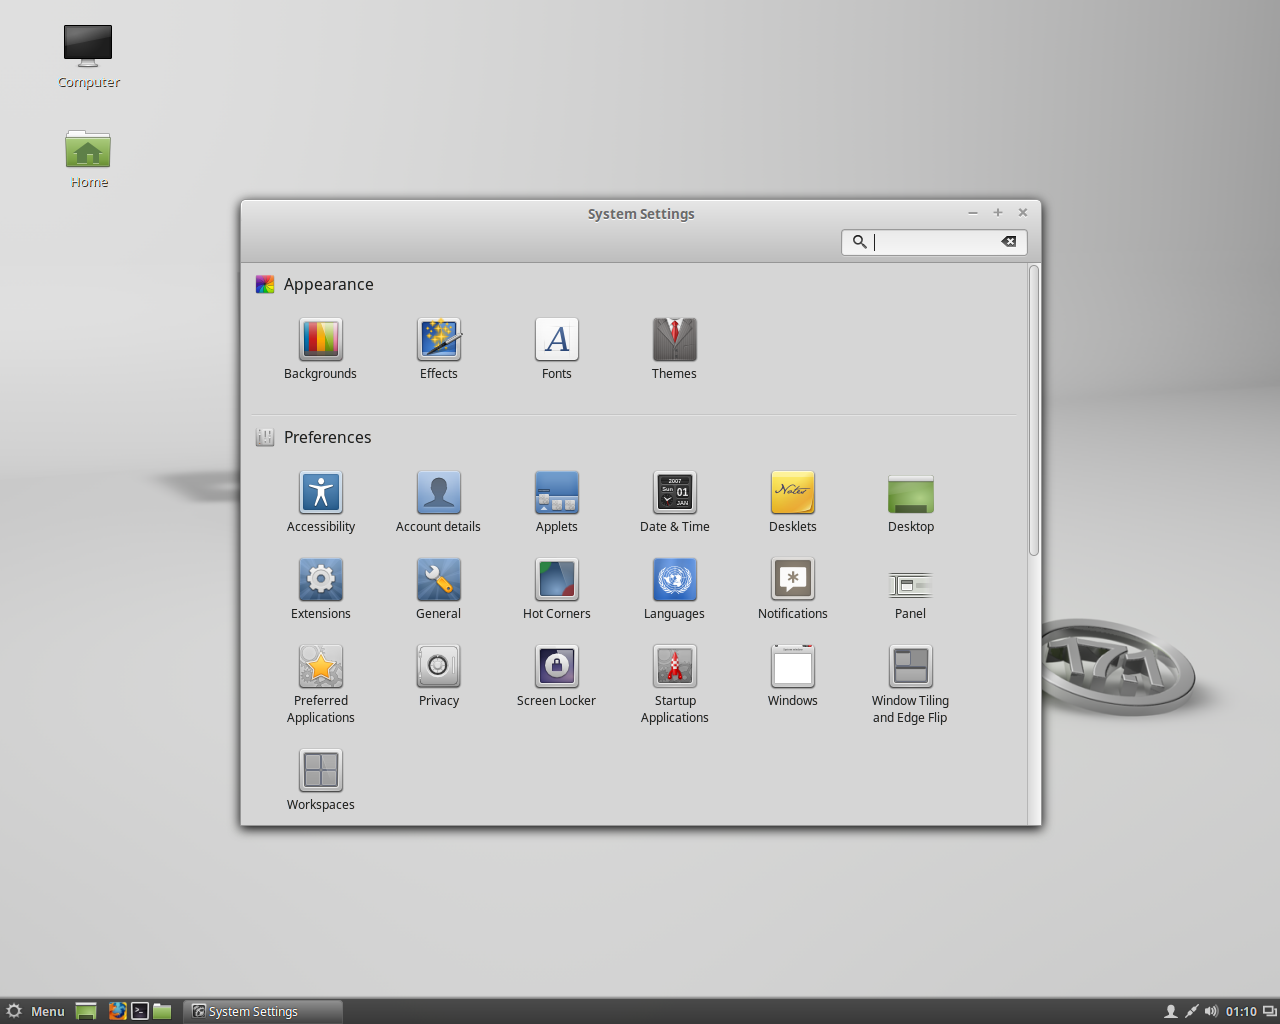Open the sound volume applet
The image size is (1280, 1024).
(1212, 1011)
